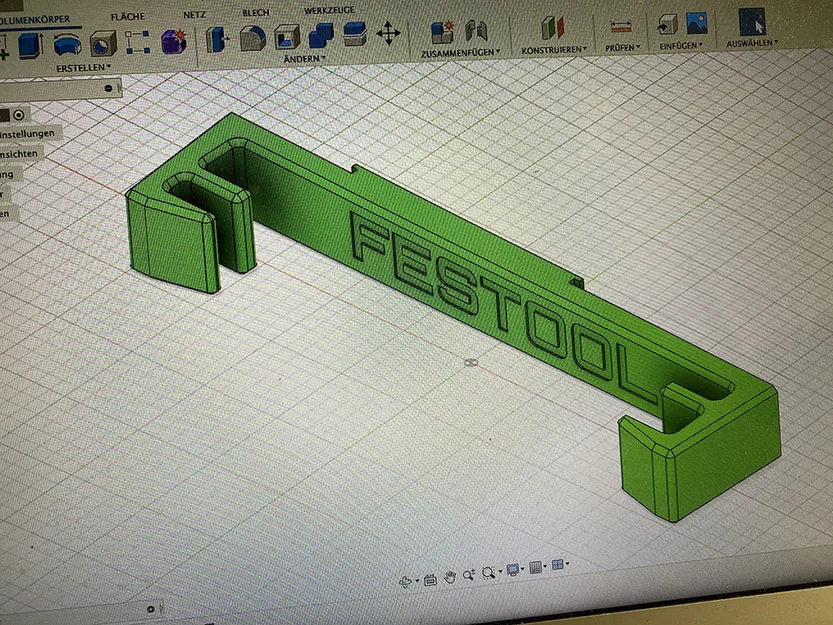Click the Viewports layout icon
The image size is (833, 625).
tap(557, 564)
